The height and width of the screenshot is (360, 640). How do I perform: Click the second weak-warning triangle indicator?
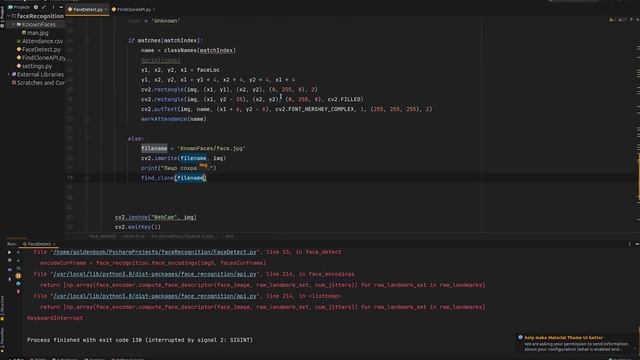(621, 20)
